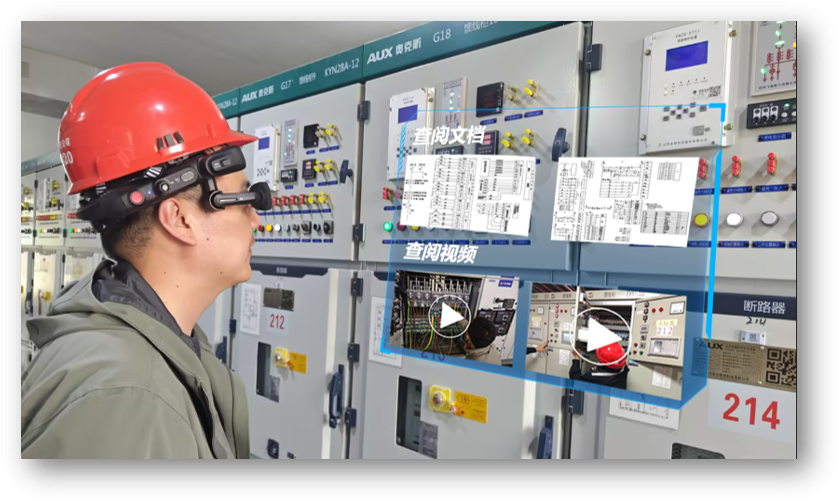Click the 212 label on left cabinet door
The width and height of the screenshot is (839, 501).
point(277,321)
